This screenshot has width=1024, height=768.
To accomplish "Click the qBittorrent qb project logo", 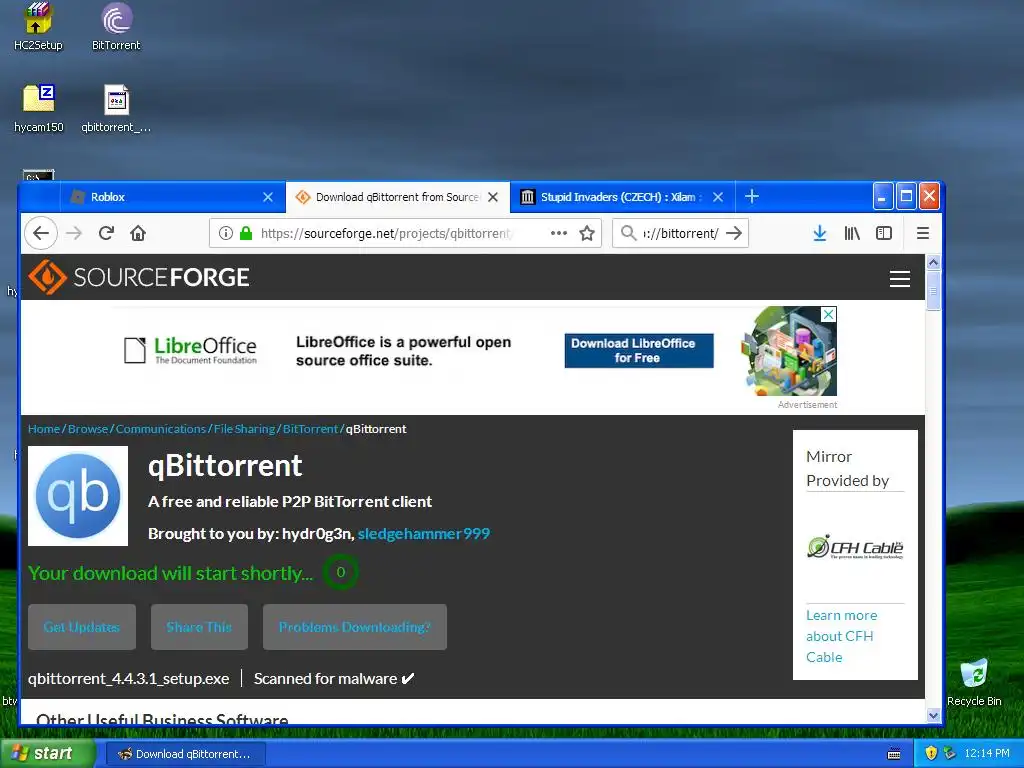I will [x=78, y=496].
